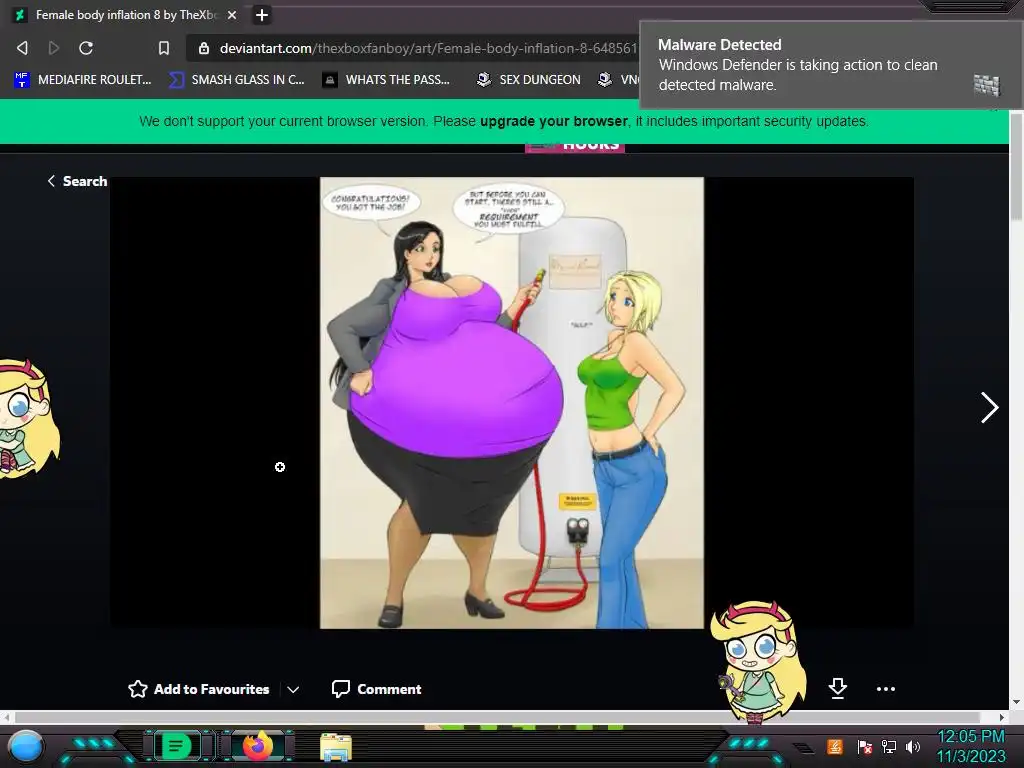The width and height of the screenshot is (1024, 768).
Task: Close the Female body inflation 8 tab
Action: point(232,15)
